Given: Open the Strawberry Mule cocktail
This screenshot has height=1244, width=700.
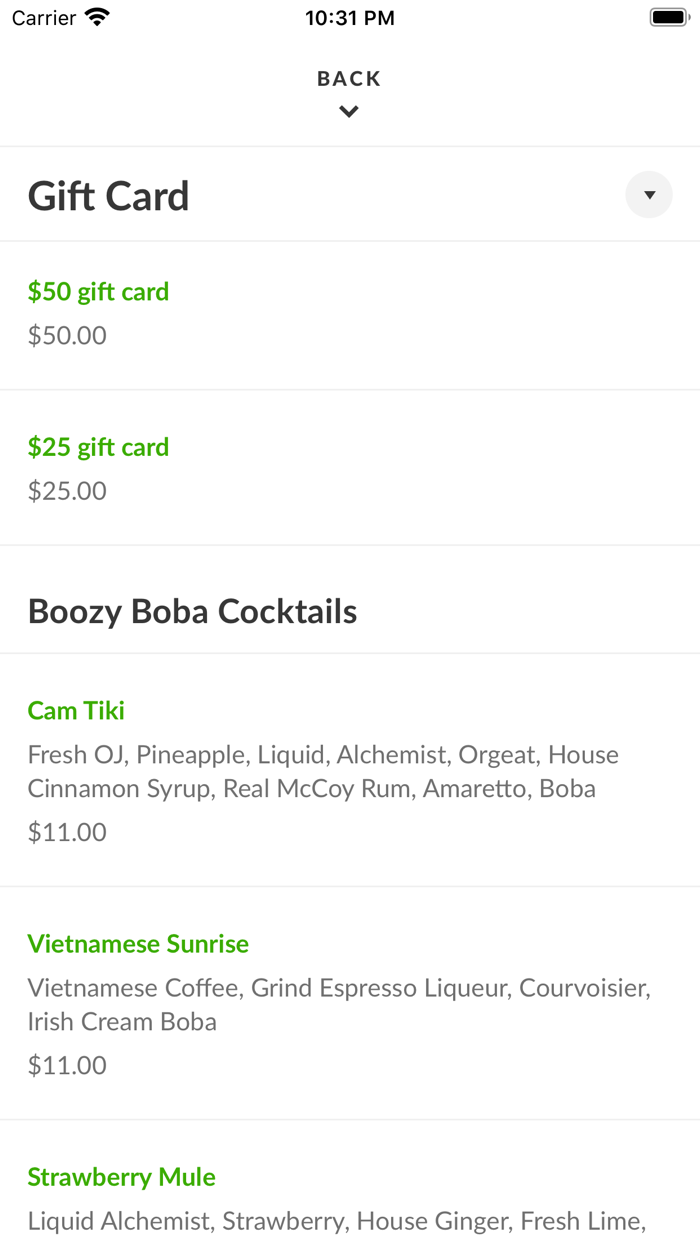Looking at the screenshot, I should point(122,1177).
